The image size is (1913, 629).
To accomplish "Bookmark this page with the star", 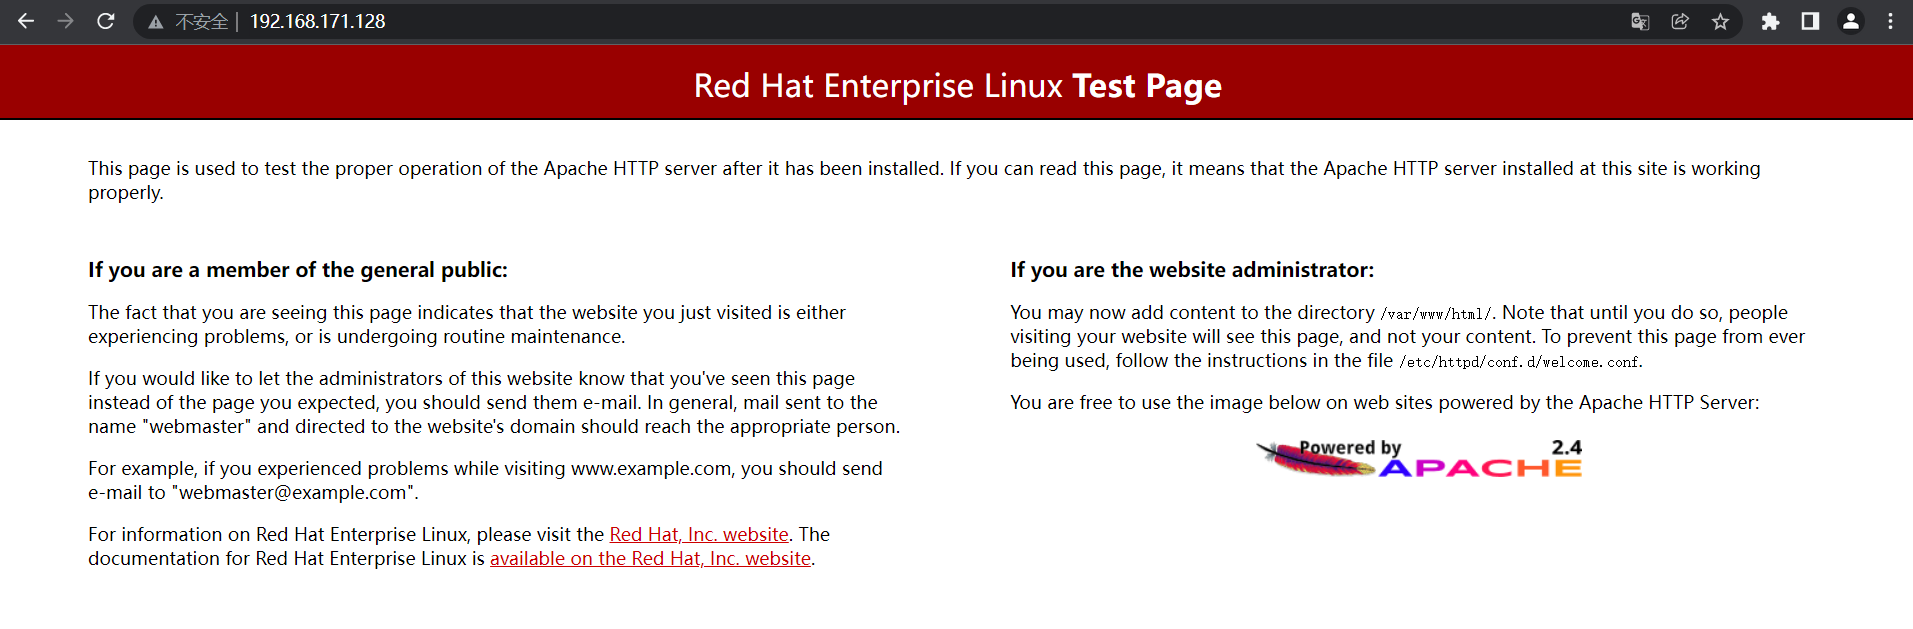I will [1720, 21].
